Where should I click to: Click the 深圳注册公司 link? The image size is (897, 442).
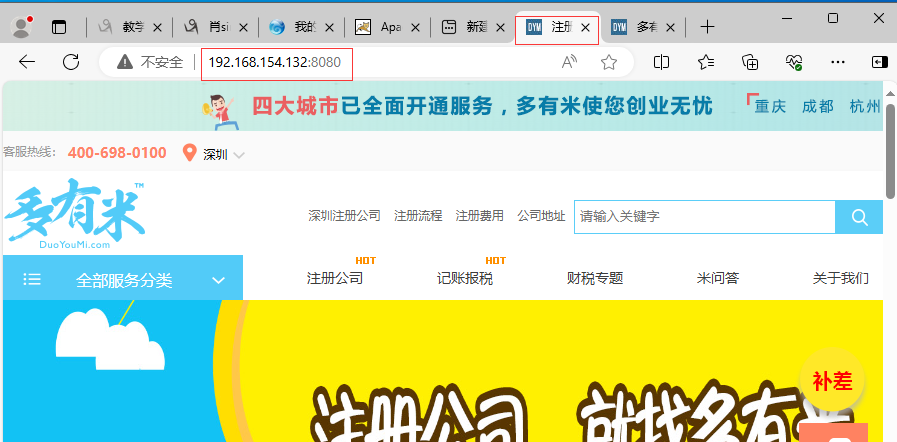(344, 216)
